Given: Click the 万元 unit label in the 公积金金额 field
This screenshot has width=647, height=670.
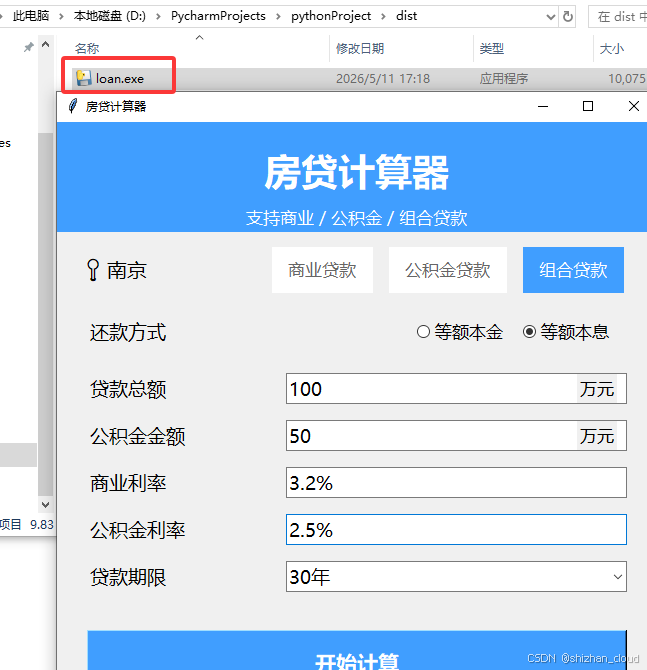Looking at the screenshot, I should (x=597, y=436).
